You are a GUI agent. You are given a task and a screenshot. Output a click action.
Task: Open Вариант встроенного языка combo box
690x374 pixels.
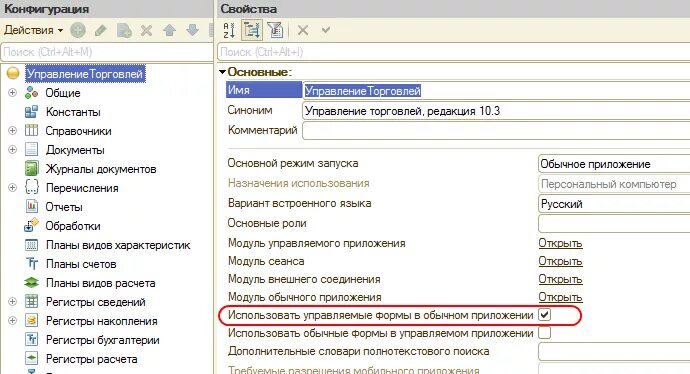click(614, 204)
